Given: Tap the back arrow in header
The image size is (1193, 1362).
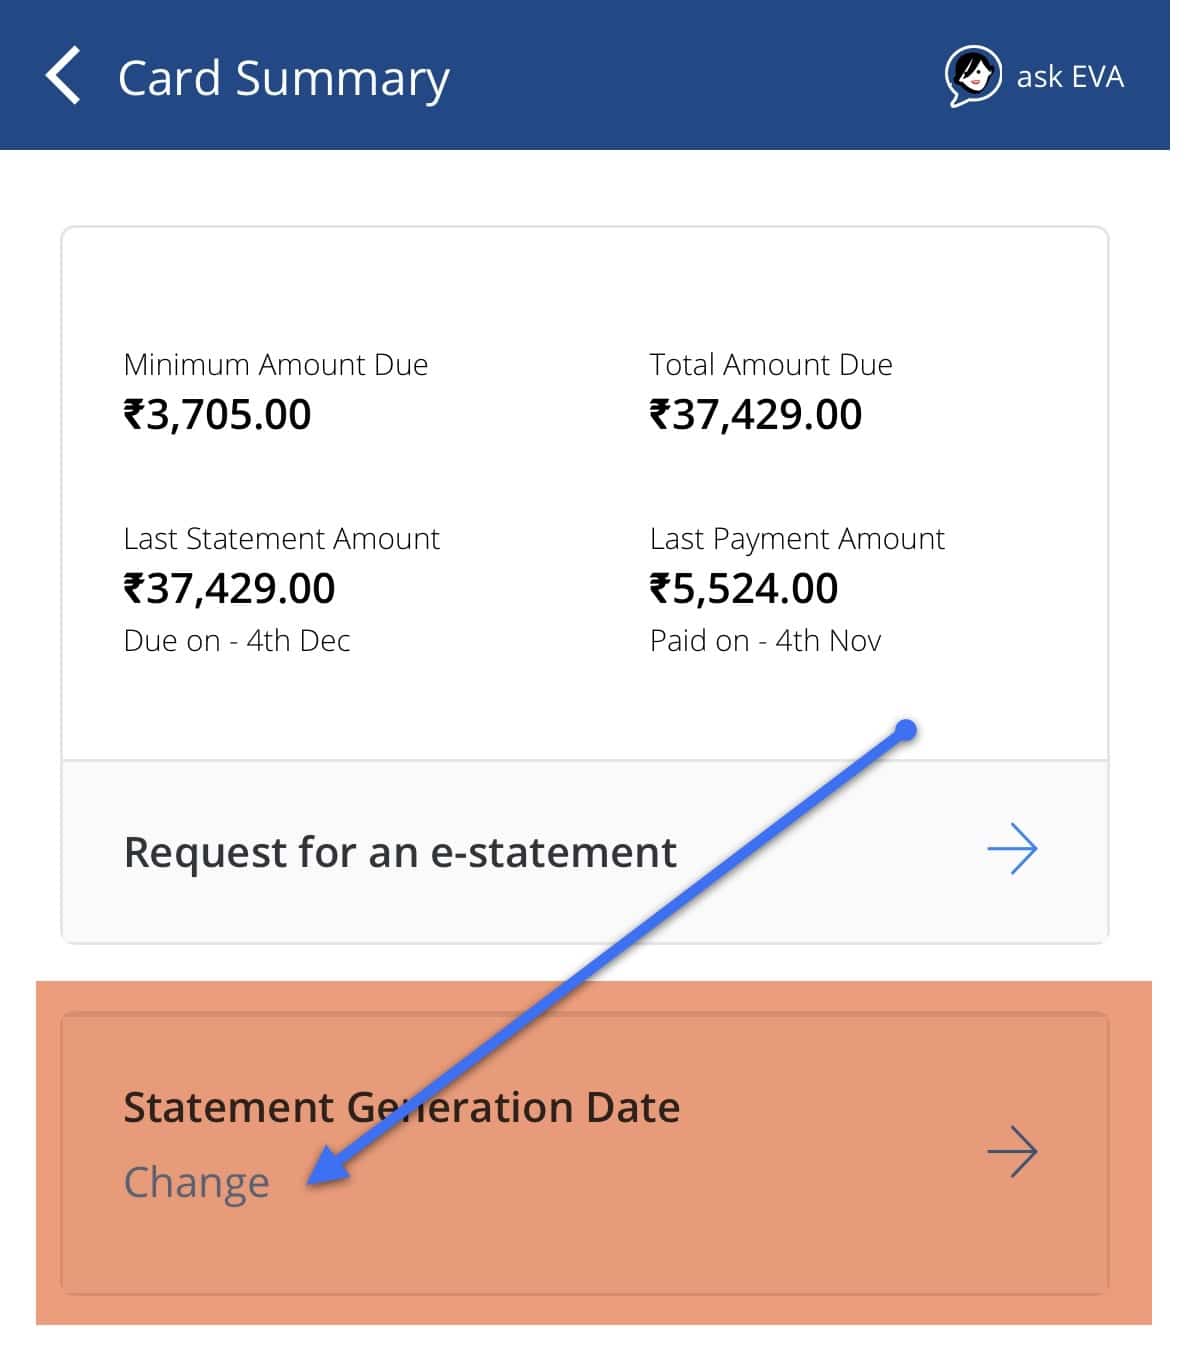Looking at the screenshot, I should [x=63, y=76].
